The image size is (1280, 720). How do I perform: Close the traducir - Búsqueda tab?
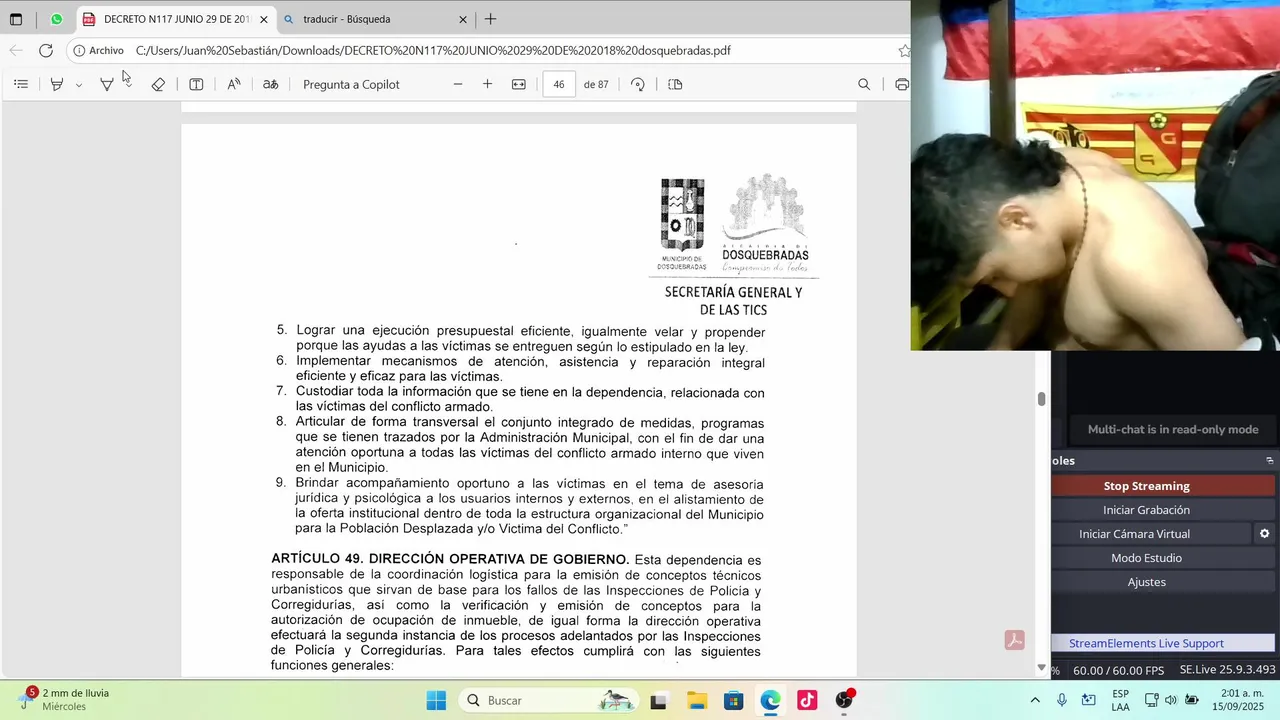tap(463, 19)
